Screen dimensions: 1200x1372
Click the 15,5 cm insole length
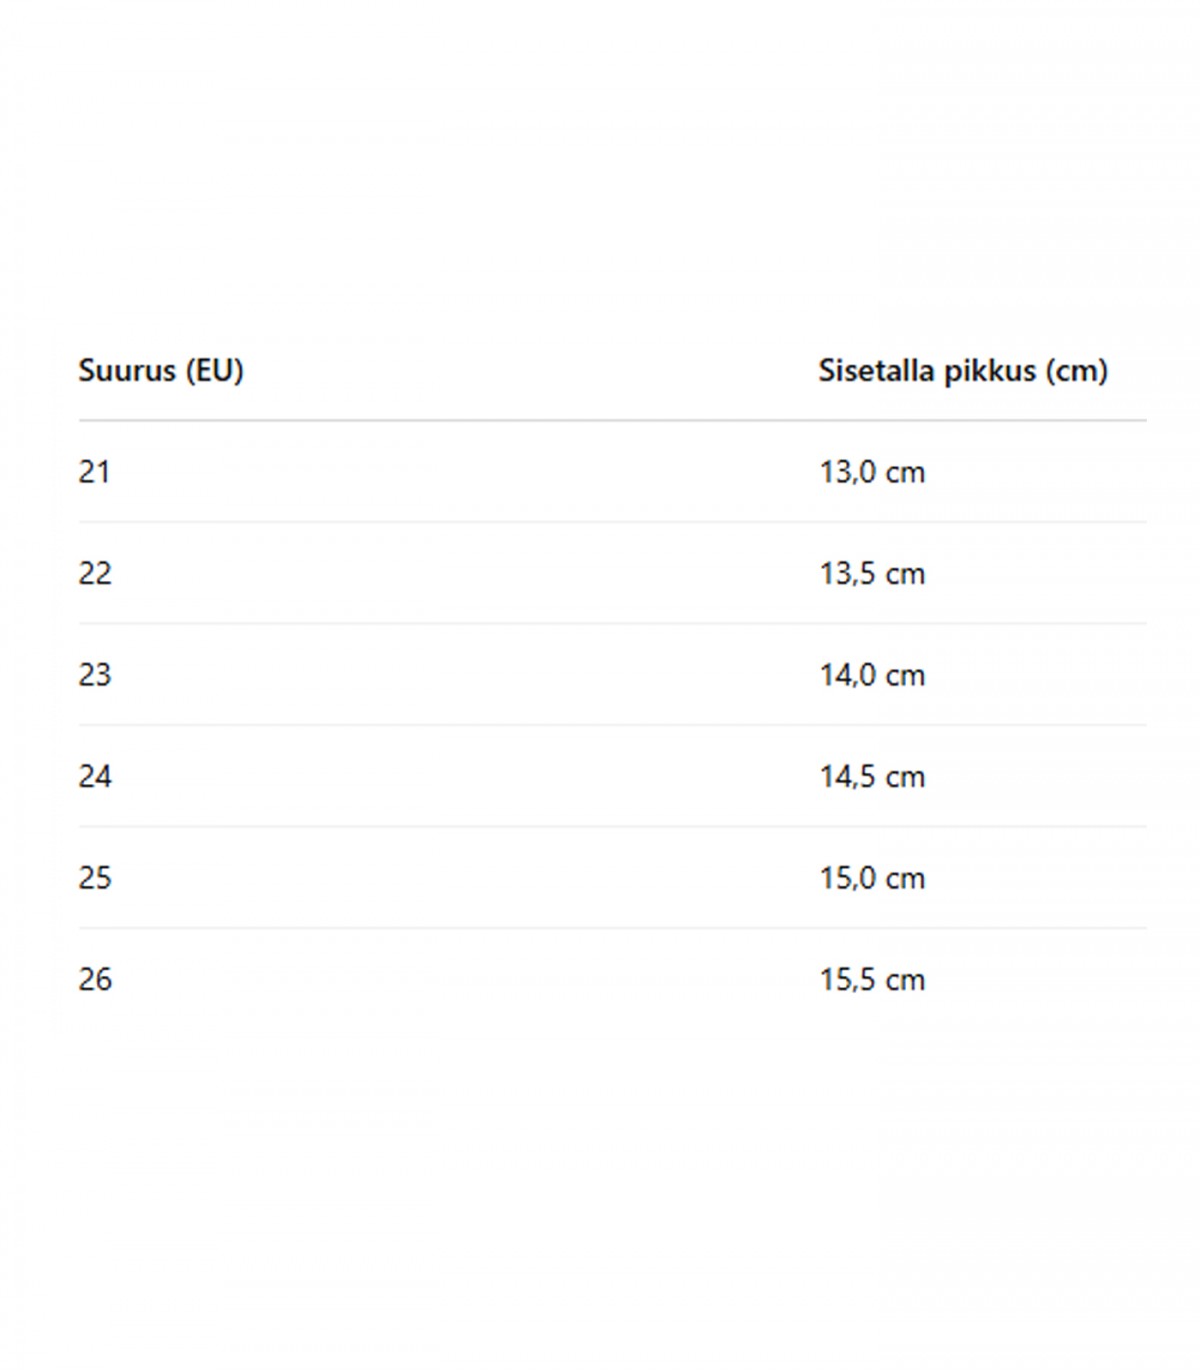872,980
